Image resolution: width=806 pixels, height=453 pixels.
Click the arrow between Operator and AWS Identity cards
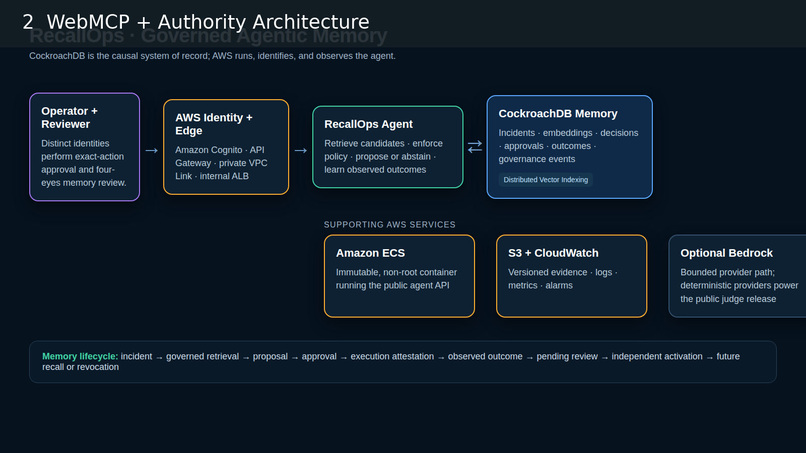coord(152,151)
